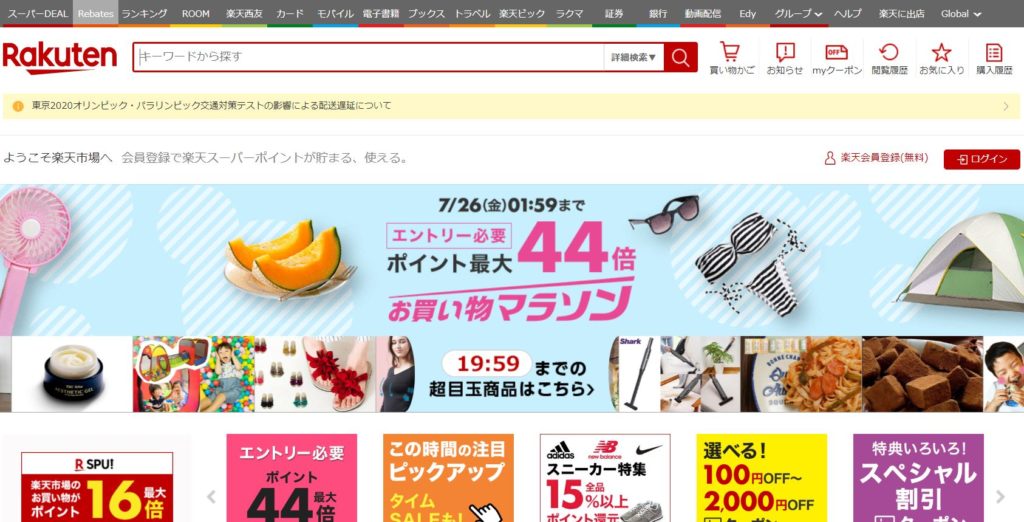View the 閲覧履歴 browsing history icon

point(889,57)
